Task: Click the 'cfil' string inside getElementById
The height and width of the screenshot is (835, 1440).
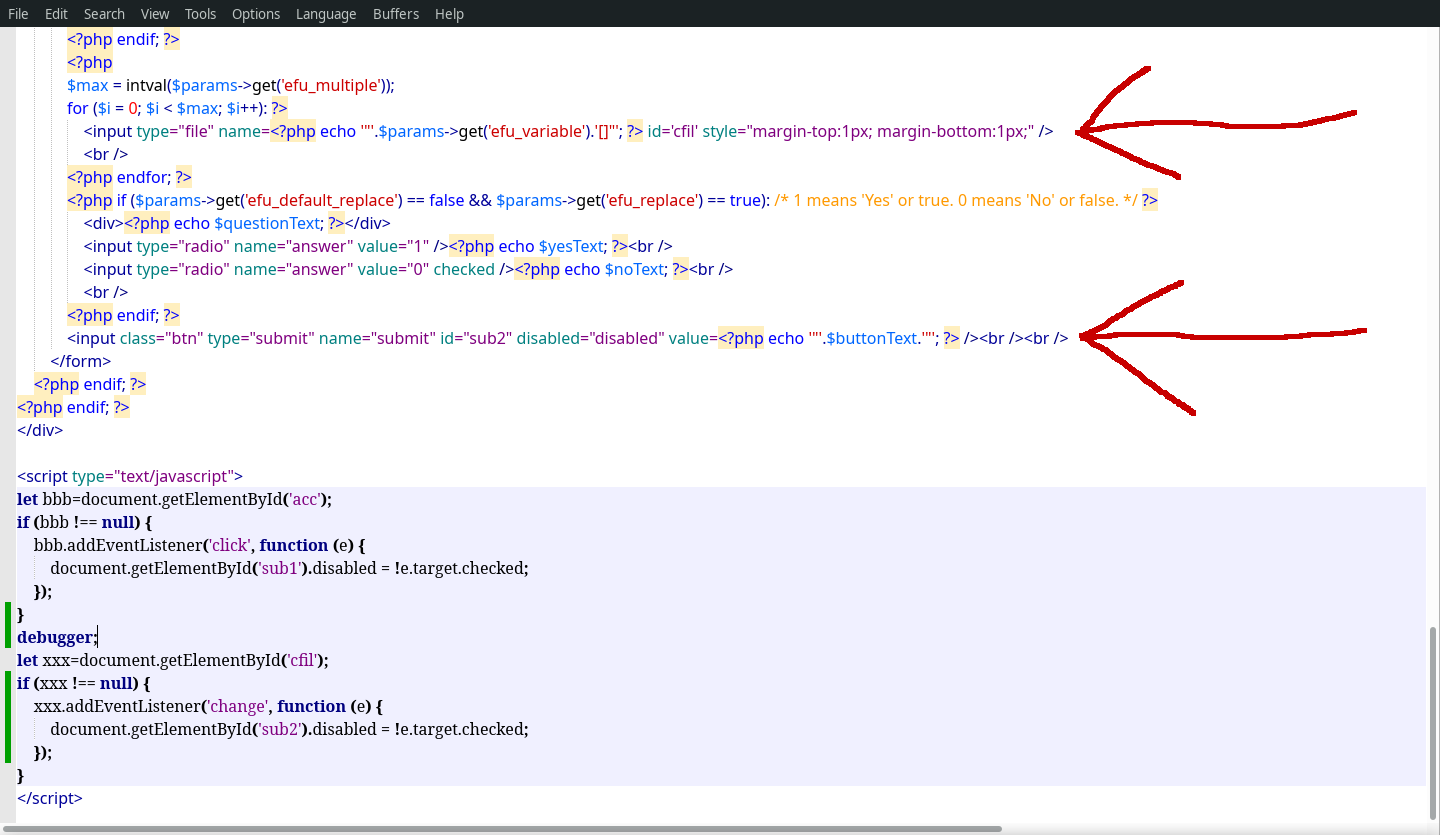Action: (x=300, y=660)
